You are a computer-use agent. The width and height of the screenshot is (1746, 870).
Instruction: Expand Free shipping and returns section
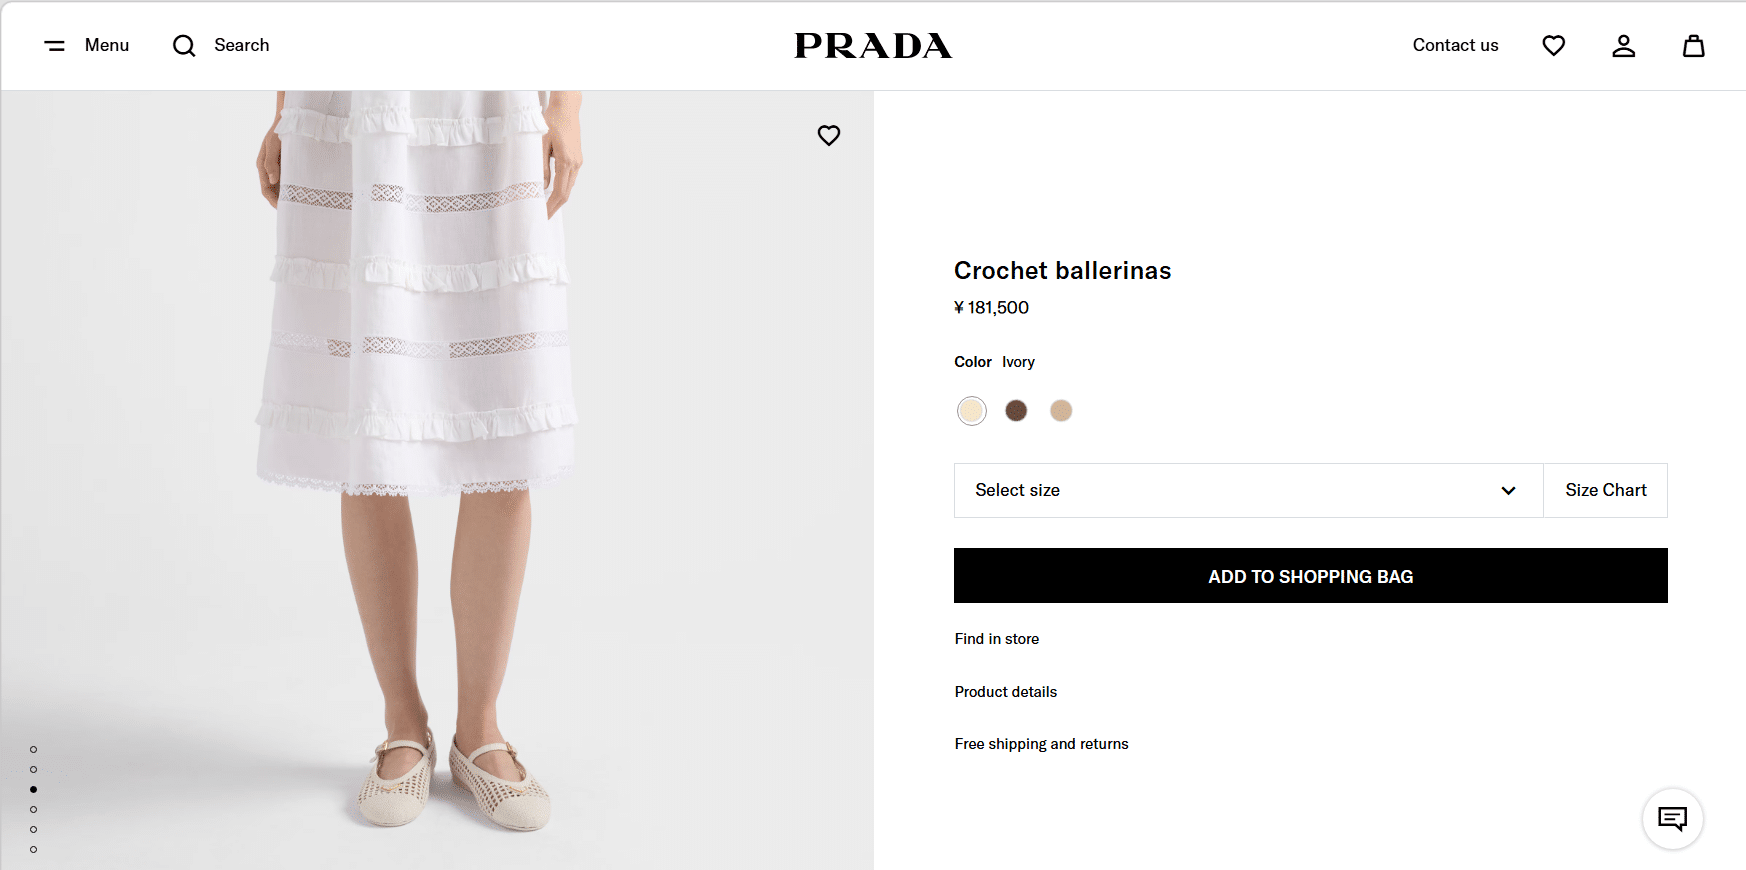[x=1041, y=744]
